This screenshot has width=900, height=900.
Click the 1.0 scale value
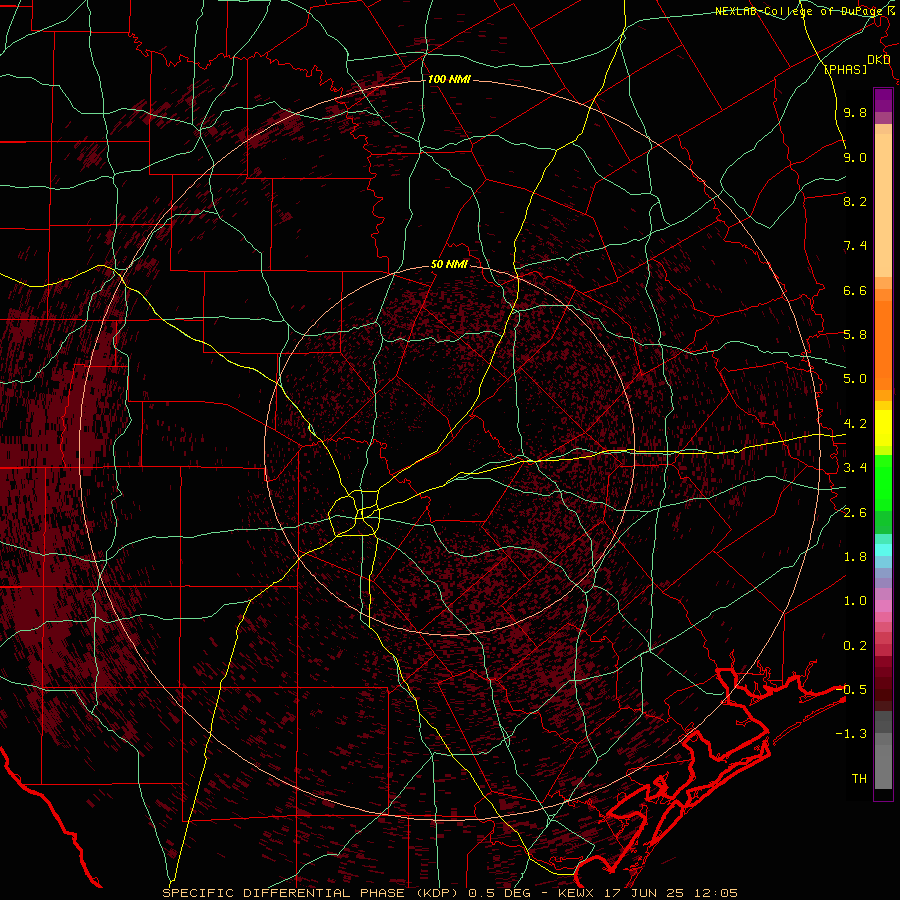pos(855,600)
